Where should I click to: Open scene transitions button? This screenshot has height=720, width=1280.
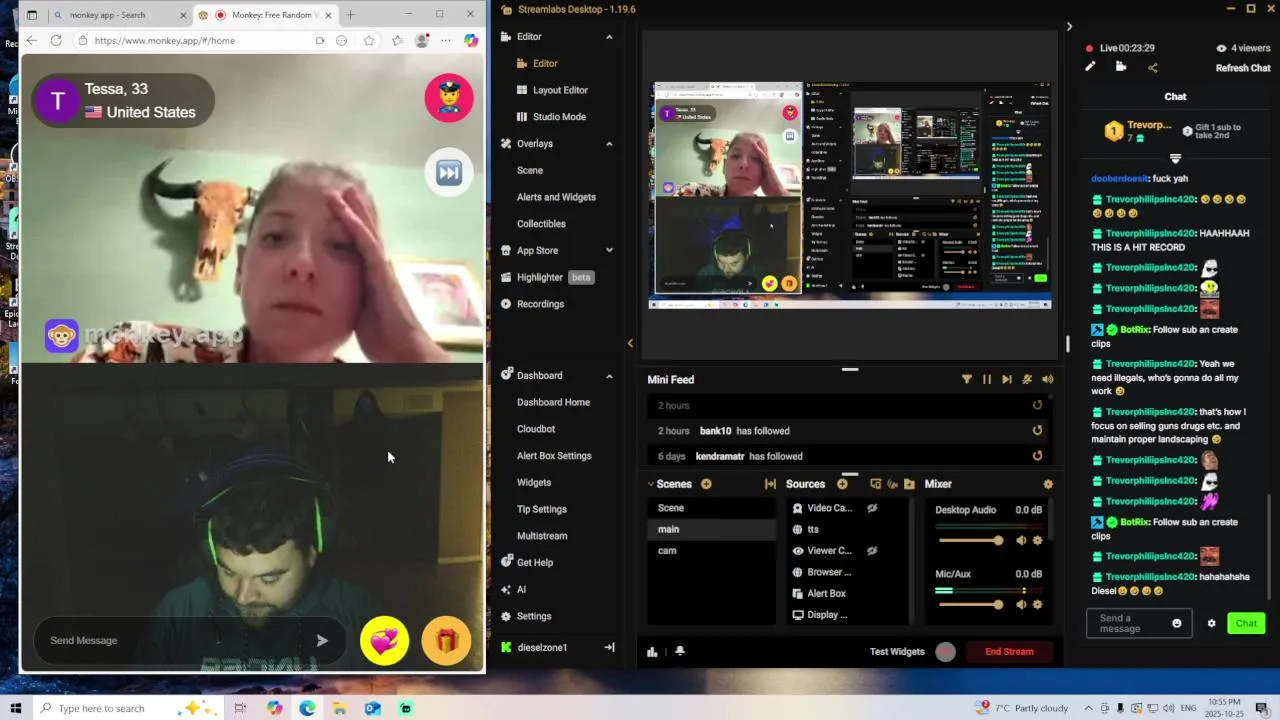(x=770, y=484)
